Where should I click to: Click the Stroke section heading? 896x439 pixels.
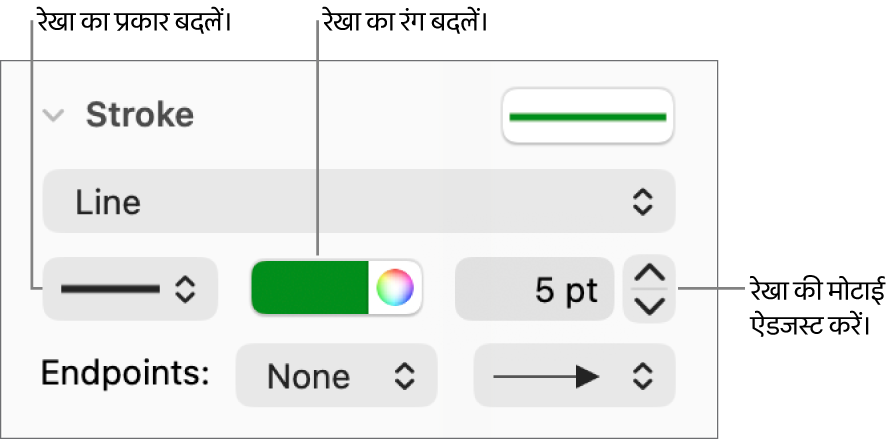(x=139, y=116)
